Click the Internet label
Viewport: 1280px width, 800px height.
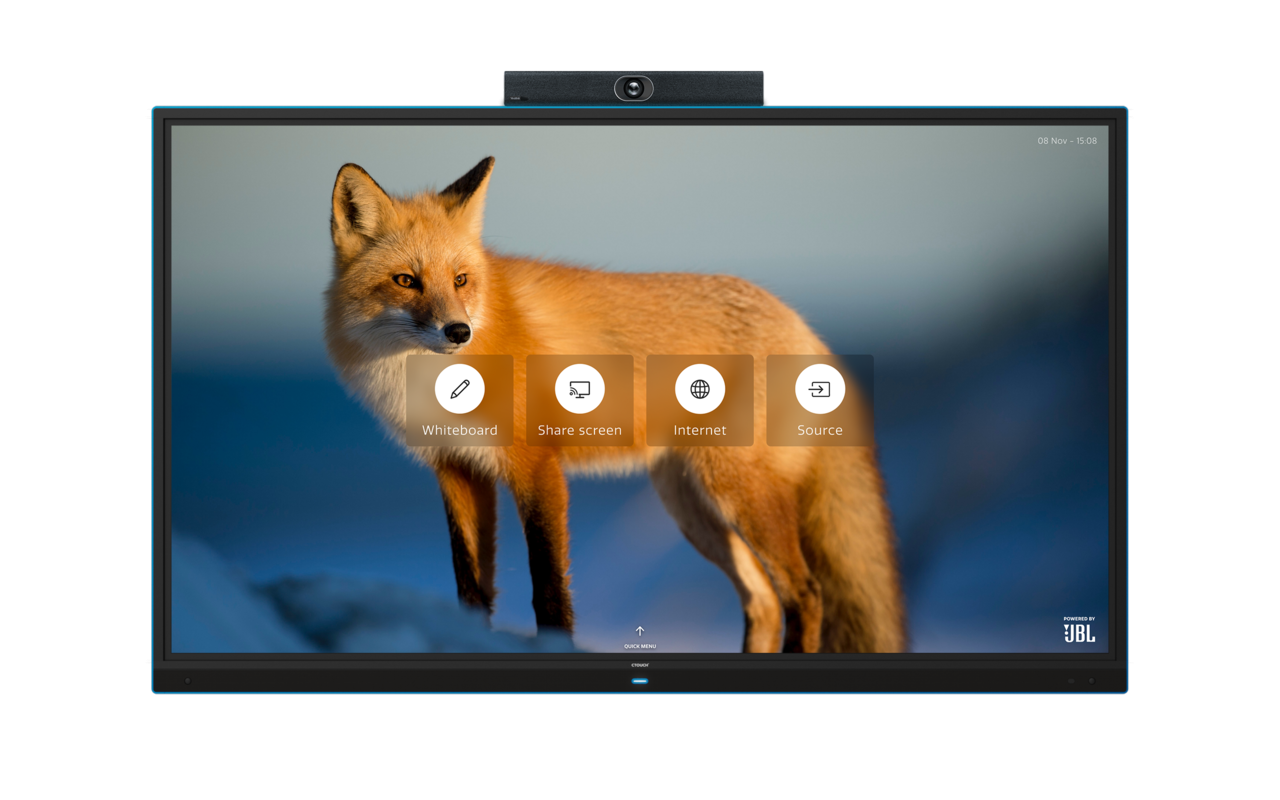coord(700,430)
